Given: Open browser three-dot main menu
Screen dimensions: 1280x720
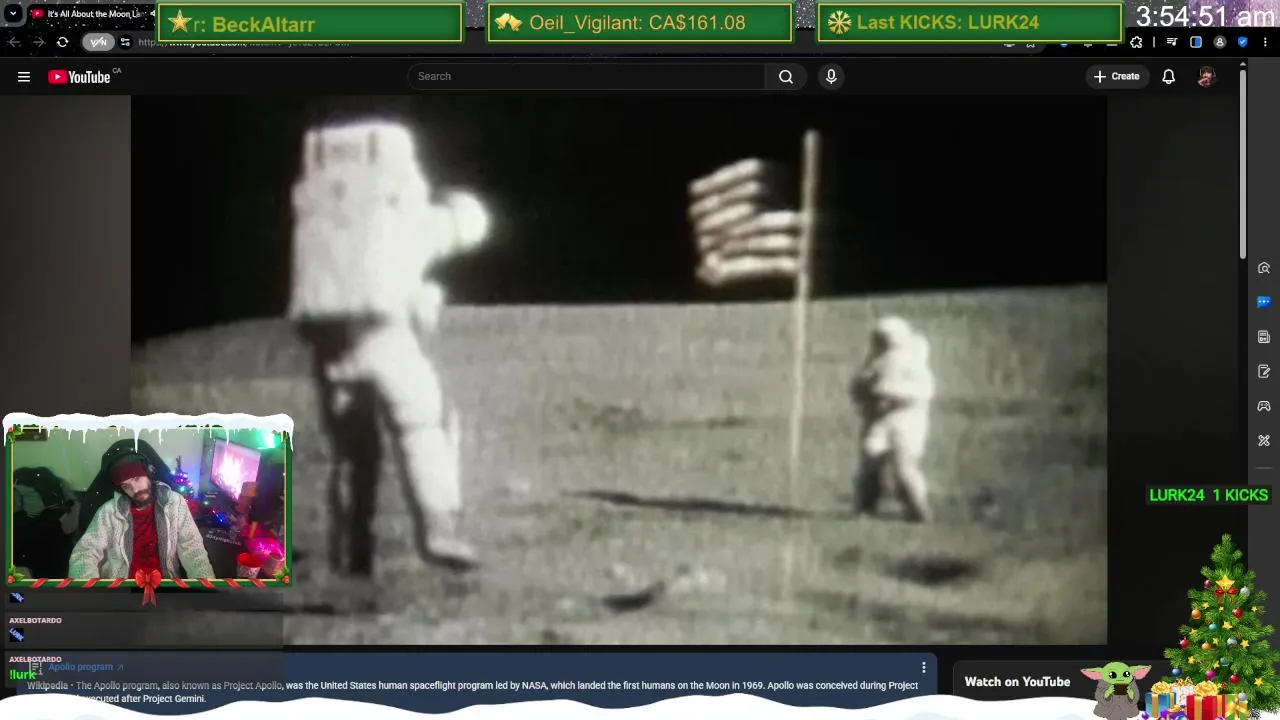Looking at the screenshot, I should (x=1266, y=42).
